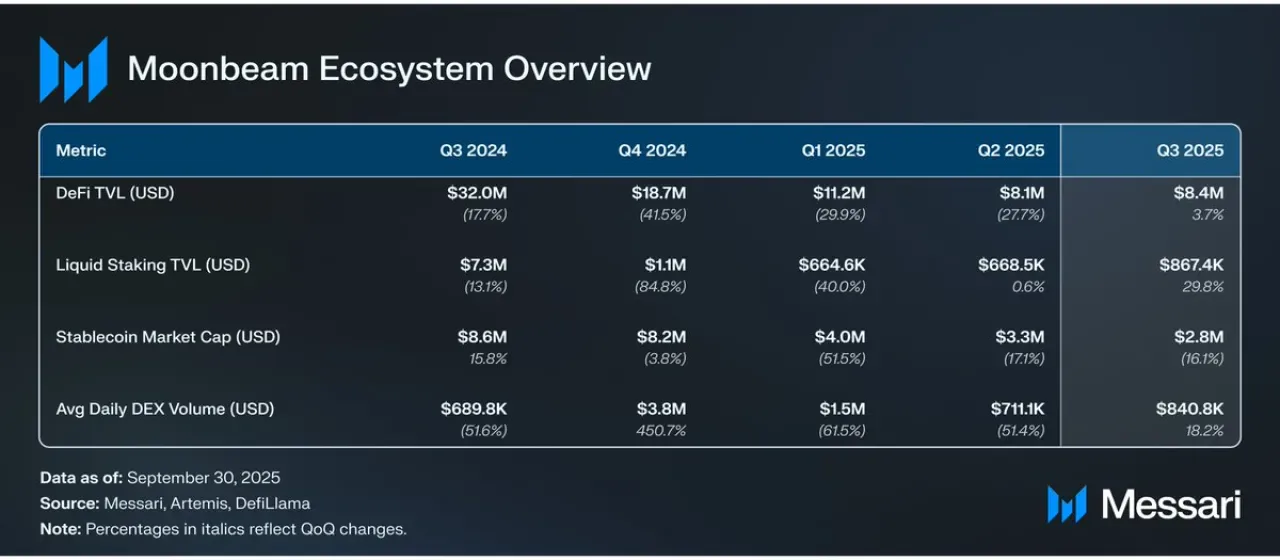Click the Q4 2024 column header
1280x560 pixels.
tap(652, 150)
